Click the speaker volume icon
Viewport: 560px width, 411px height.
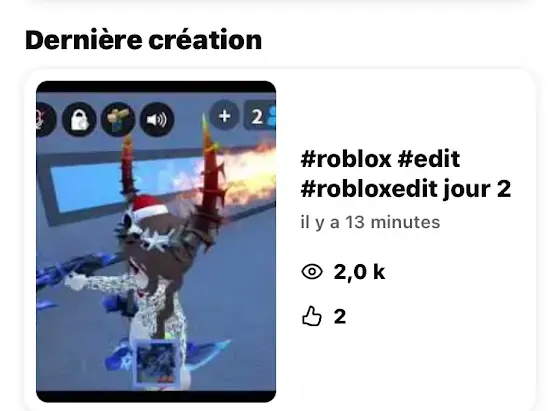[157, 119]
